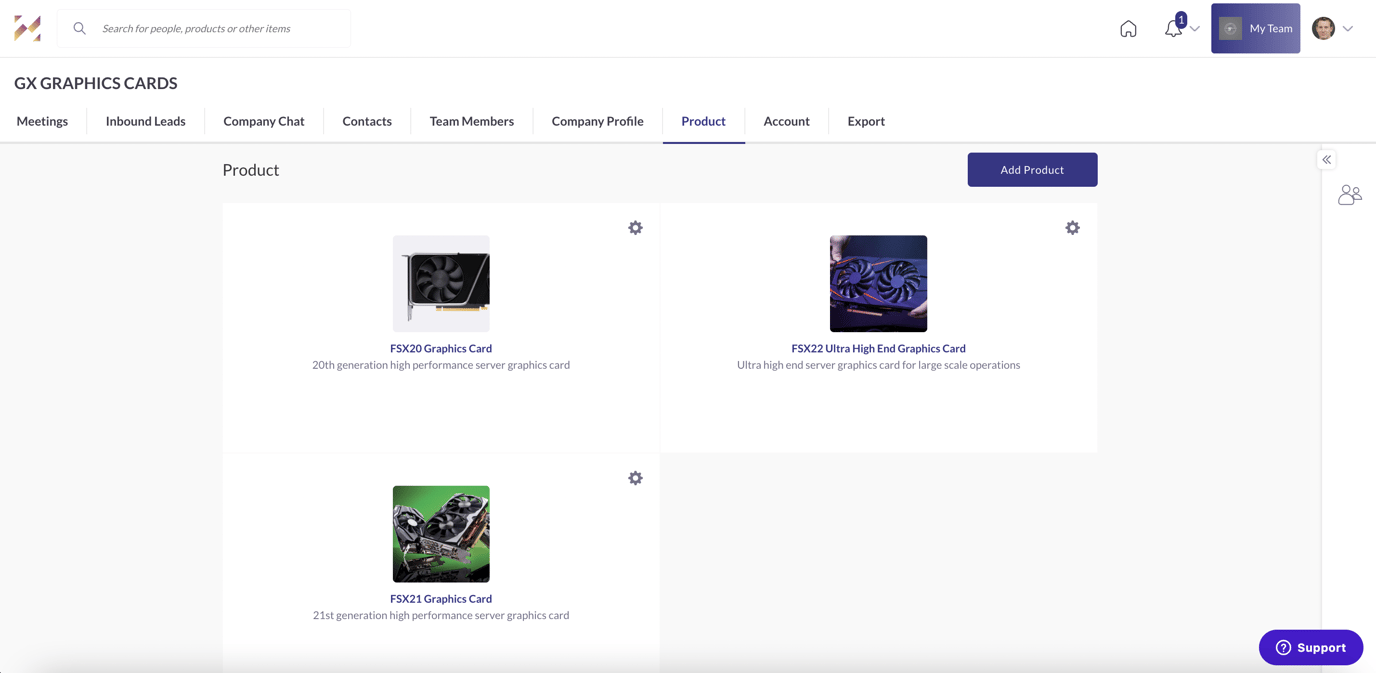Collapse the right sidebar with double chevron

click(x=1327, y=160)
